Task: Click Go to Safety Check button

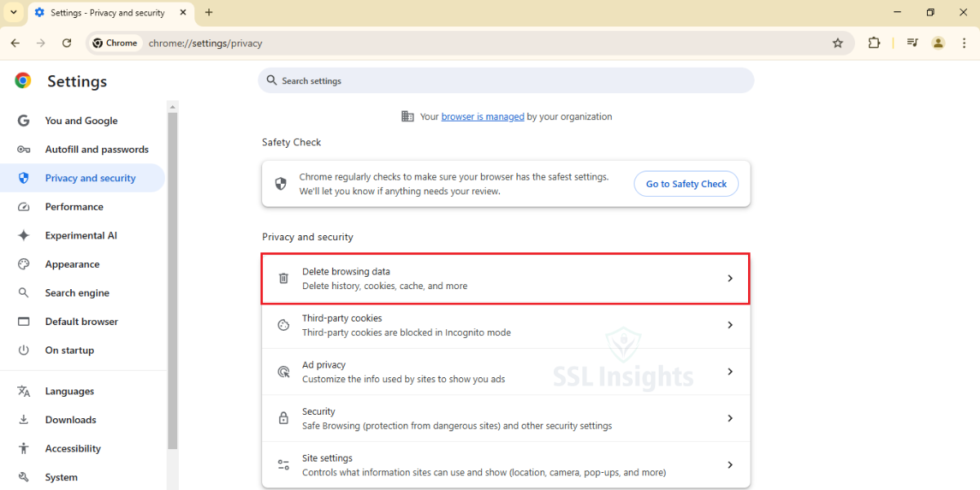Action: [686, 184]
